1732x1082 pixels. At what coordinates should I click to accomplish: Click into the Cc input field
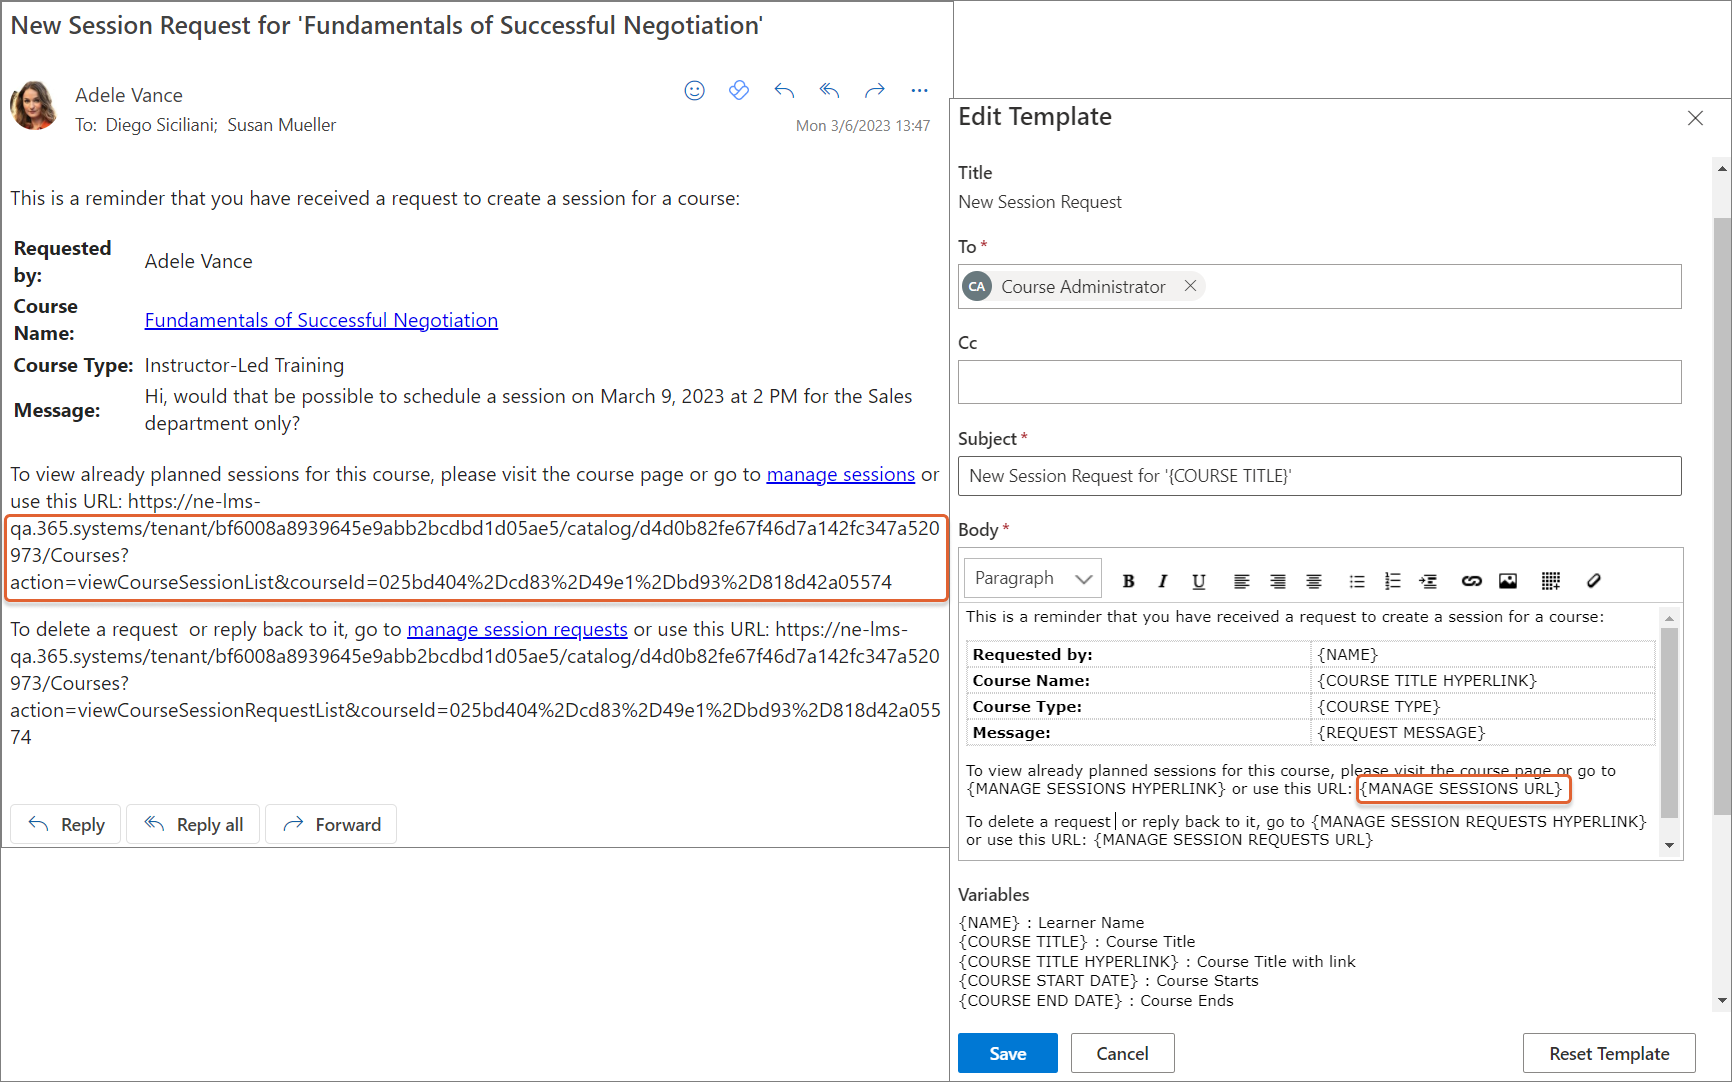click(1319, 382)
